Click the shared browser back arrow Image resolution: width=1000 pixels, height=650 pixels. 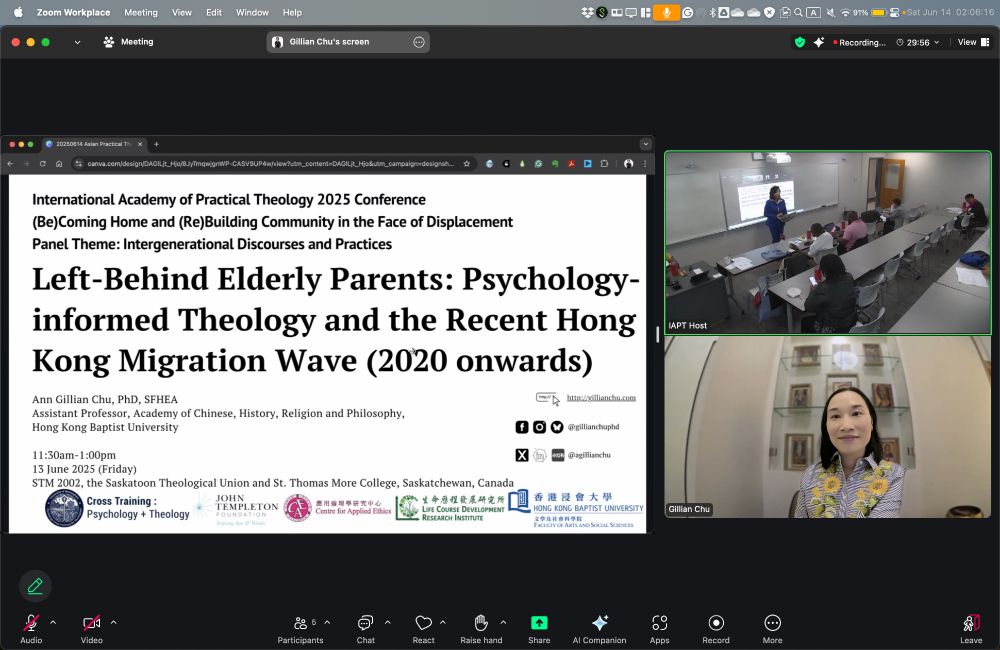tap(10, 164)
